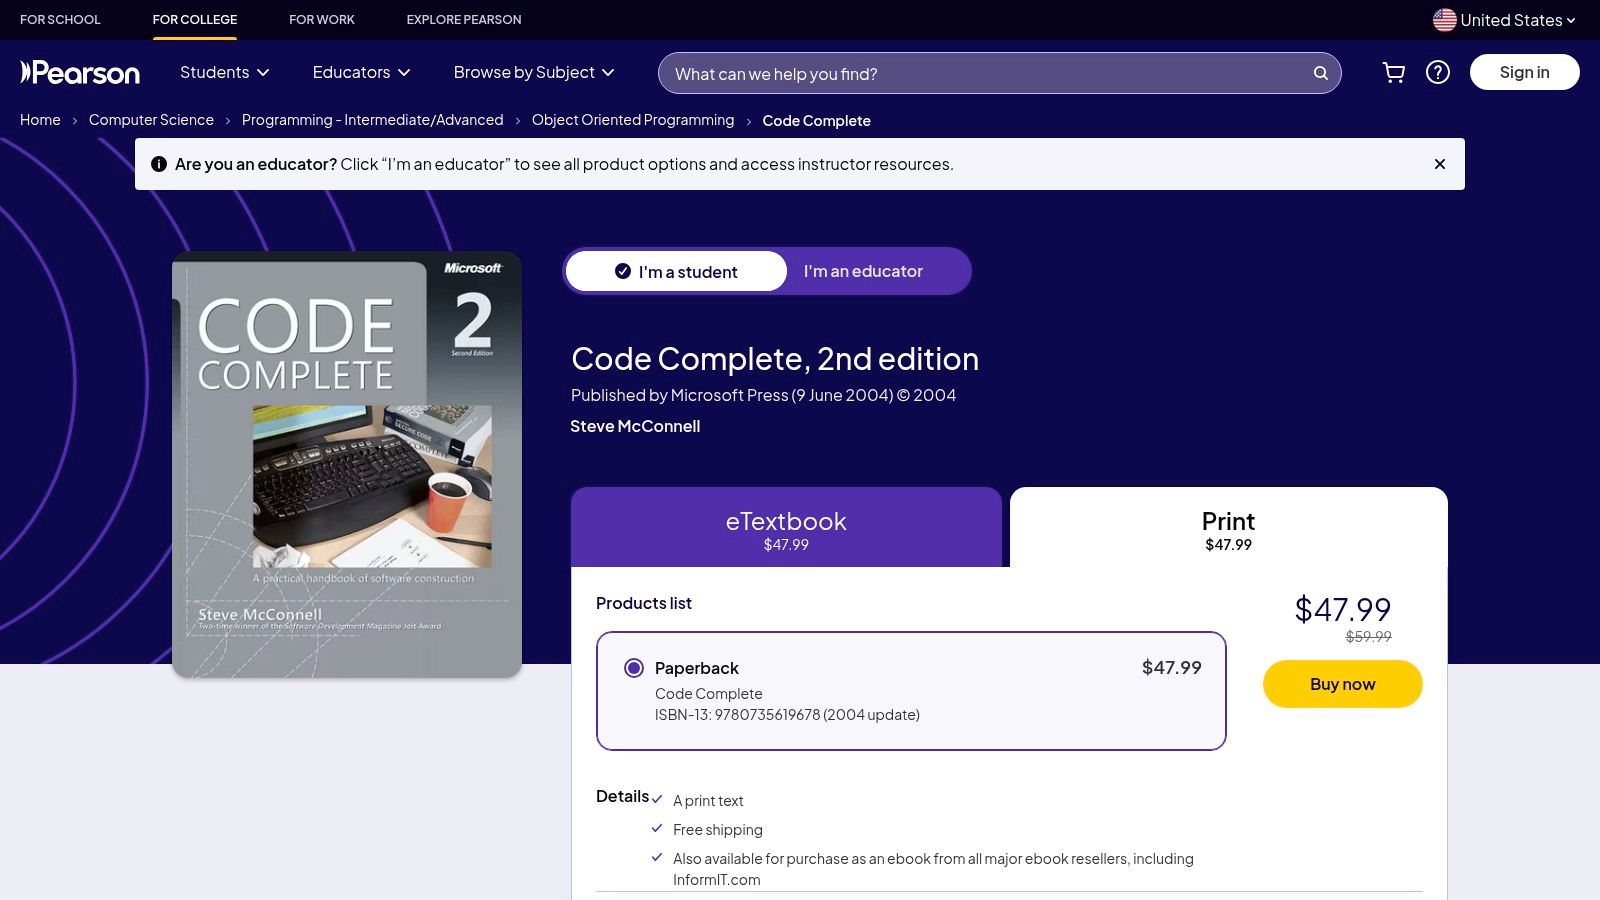Viewport: 1600px width, 900px height.
Task: Open the Computer Science breadcrumb
Action: 151,120
